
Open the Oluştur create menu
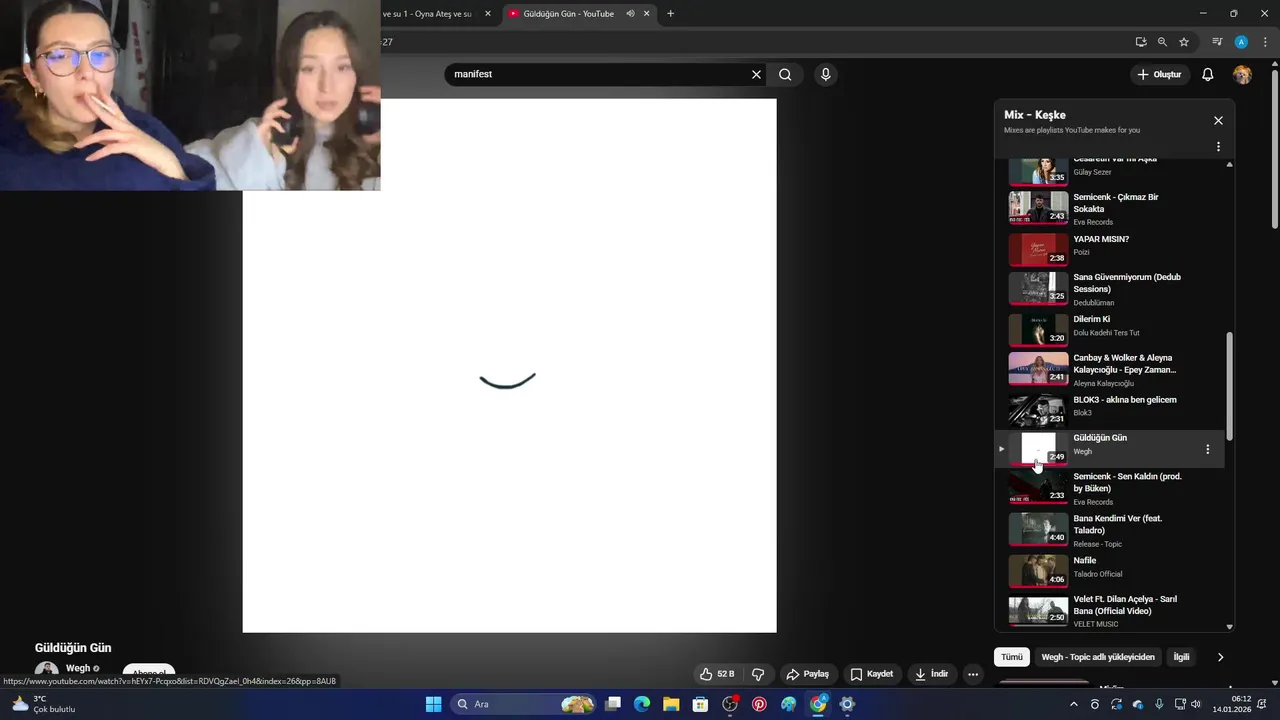click(x=1159, y=74)
